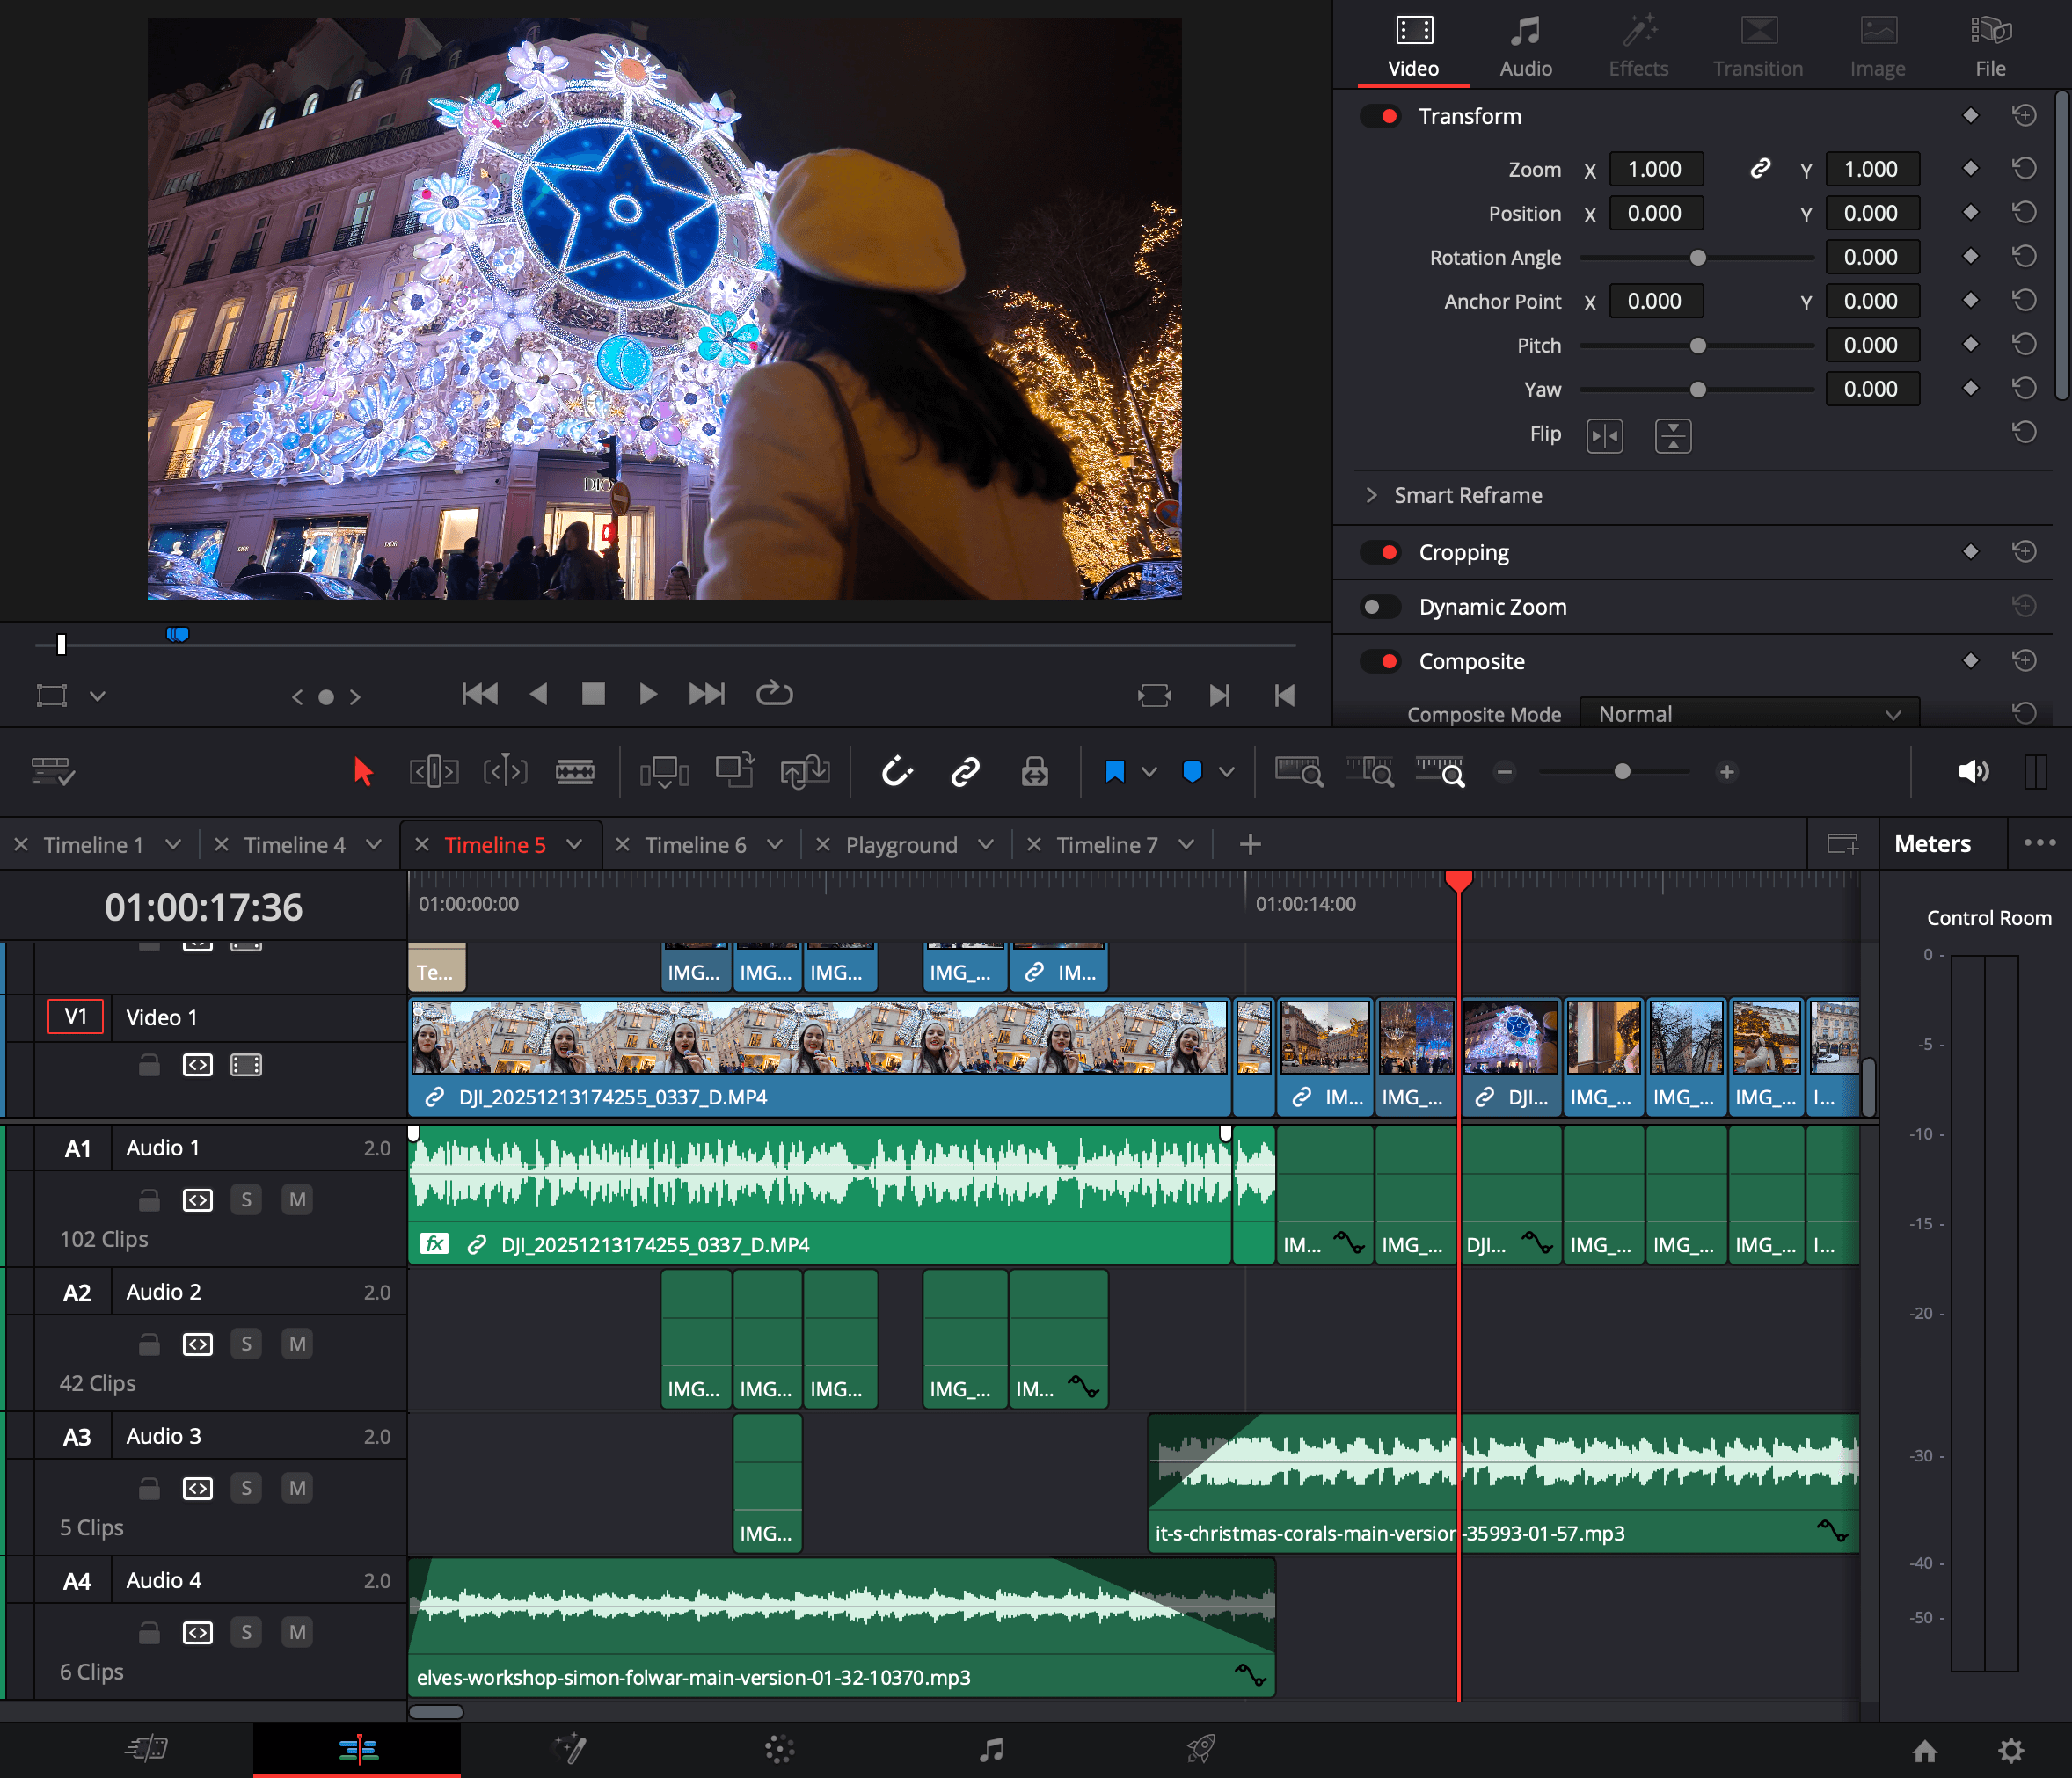Open the flag color dropdown arrow
Screen dimensions: 2072x1778
pos(1150,772)
